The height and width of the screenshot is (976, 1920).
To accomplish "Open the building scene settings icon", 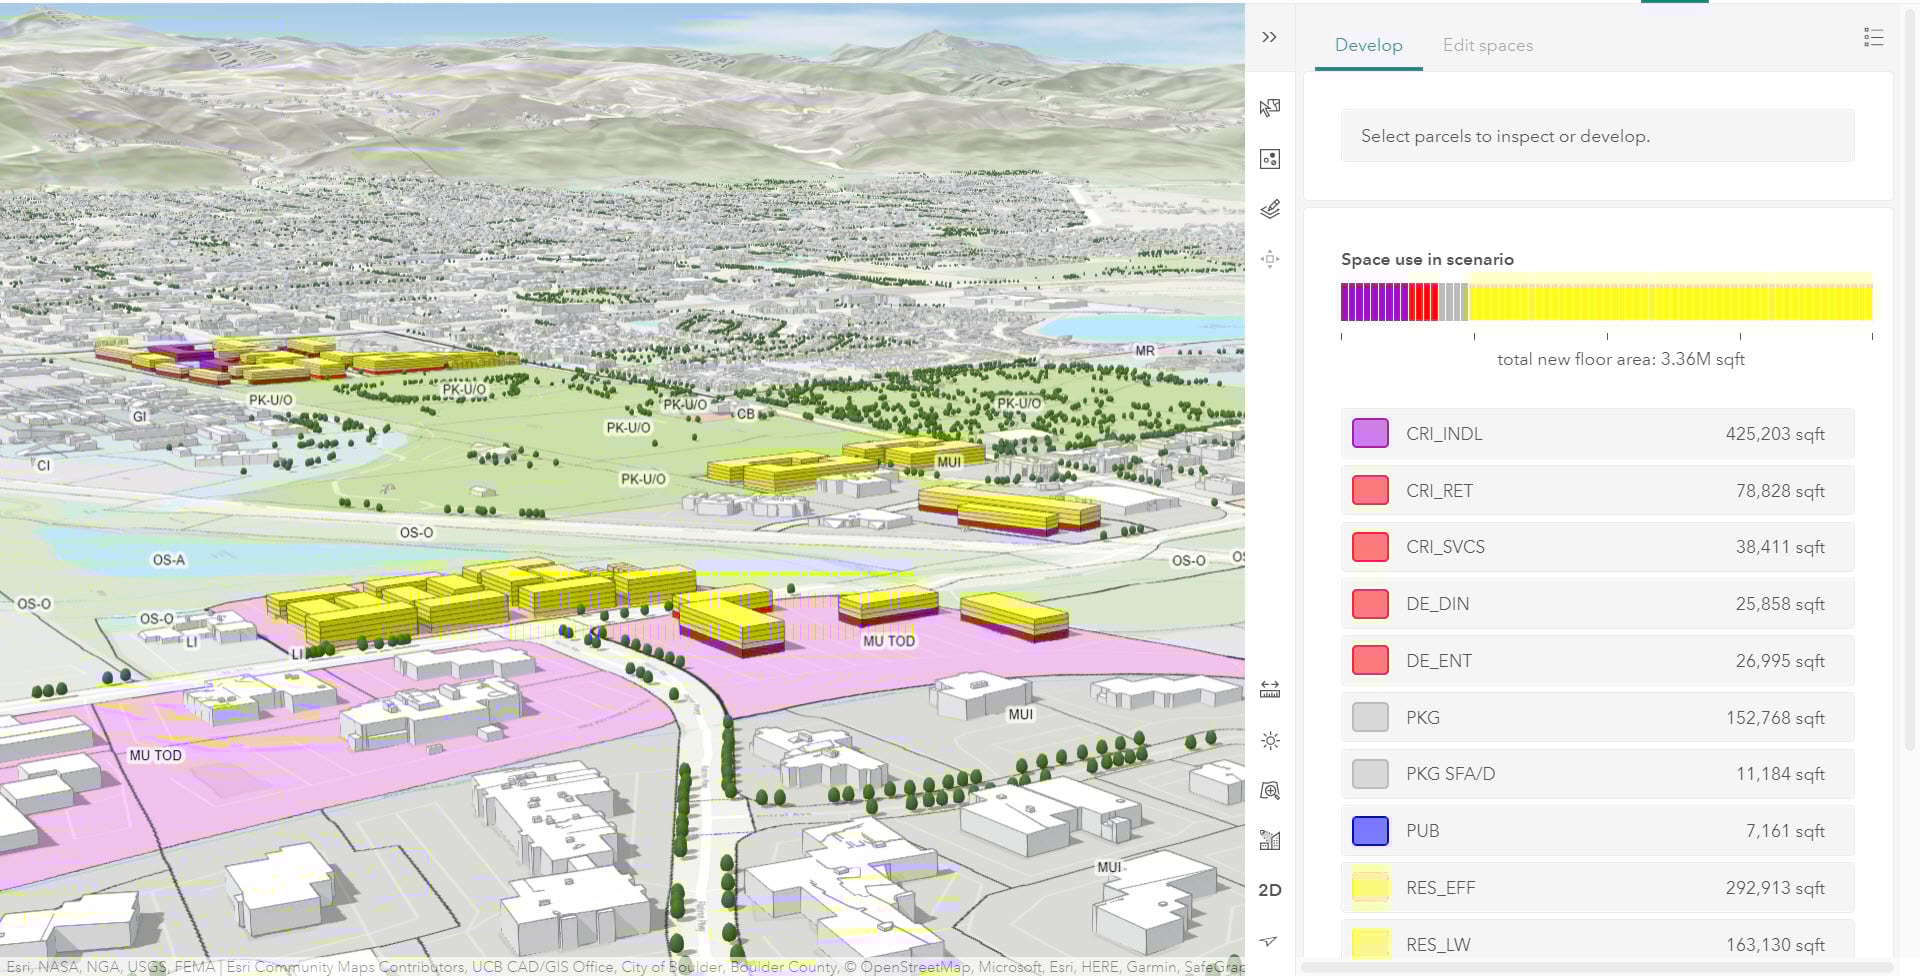I will coord(1269,840).
